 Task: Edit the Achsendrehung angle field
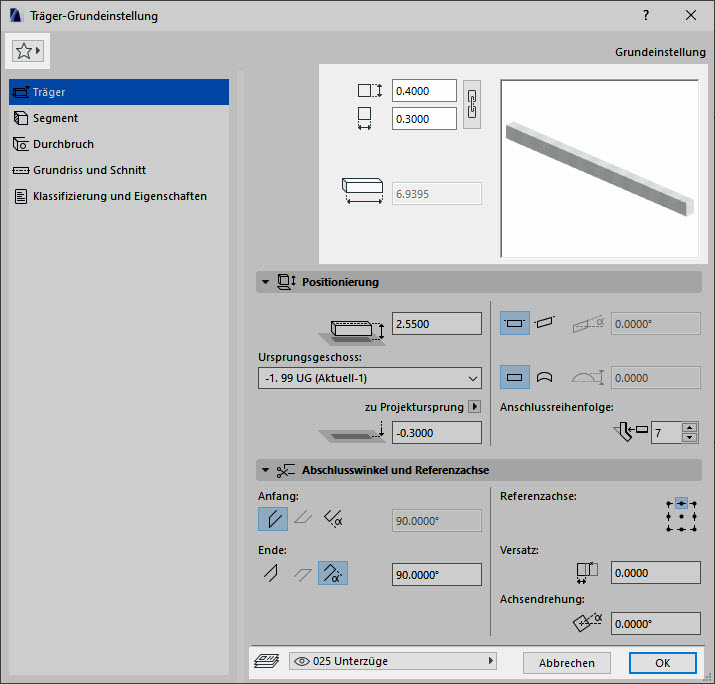click(x=655, y=624)
